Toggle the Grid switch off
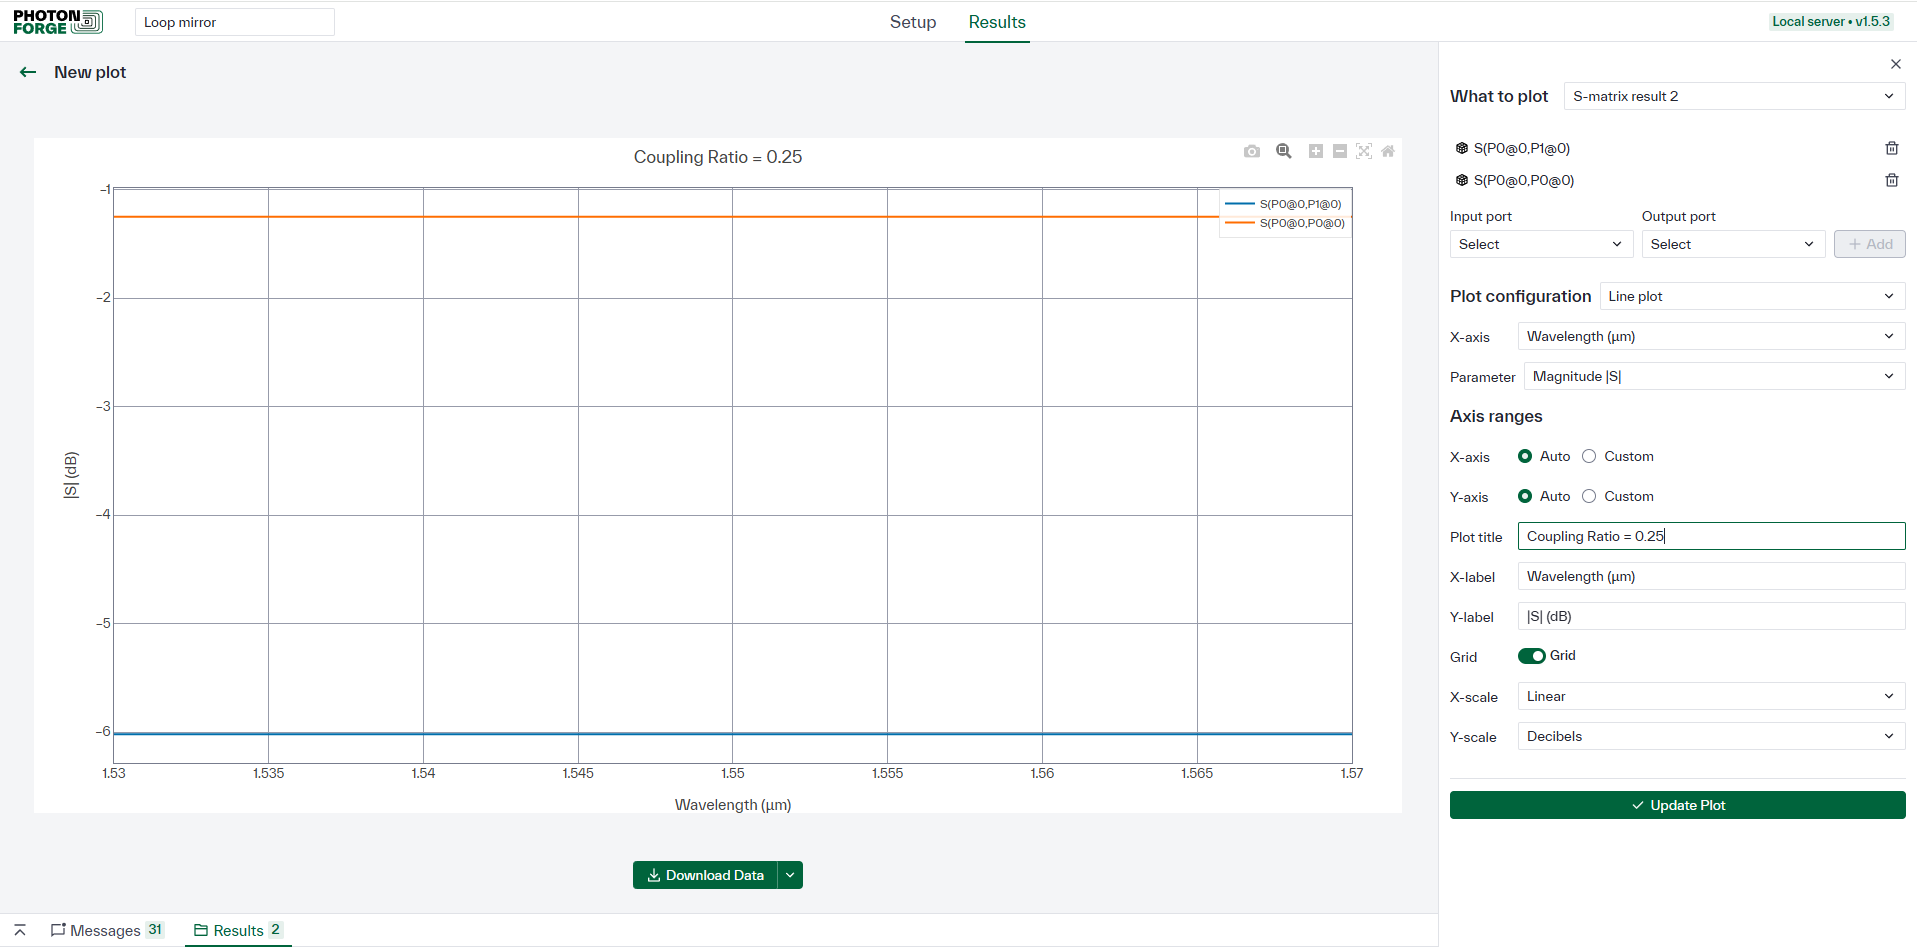The image size is (1917, 947). pos(1532,656)
